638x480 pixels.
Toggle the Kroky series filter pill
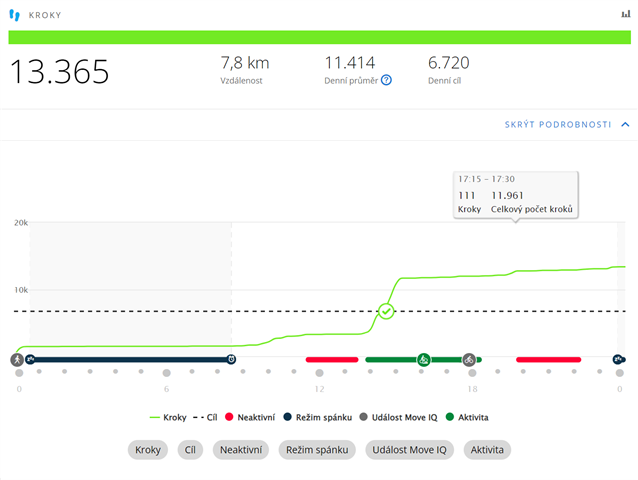coord(148,450)
